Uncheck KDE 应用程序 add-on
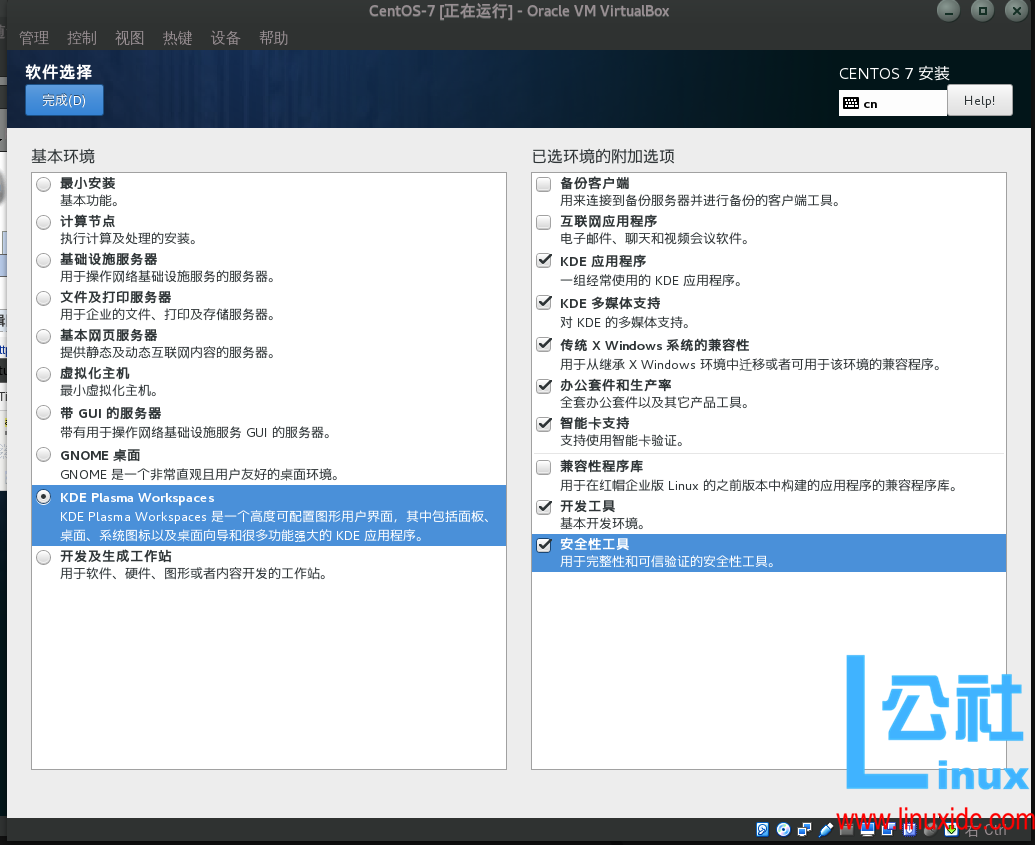The height and width of the screenshot is (845, 1035). [544, 260]
